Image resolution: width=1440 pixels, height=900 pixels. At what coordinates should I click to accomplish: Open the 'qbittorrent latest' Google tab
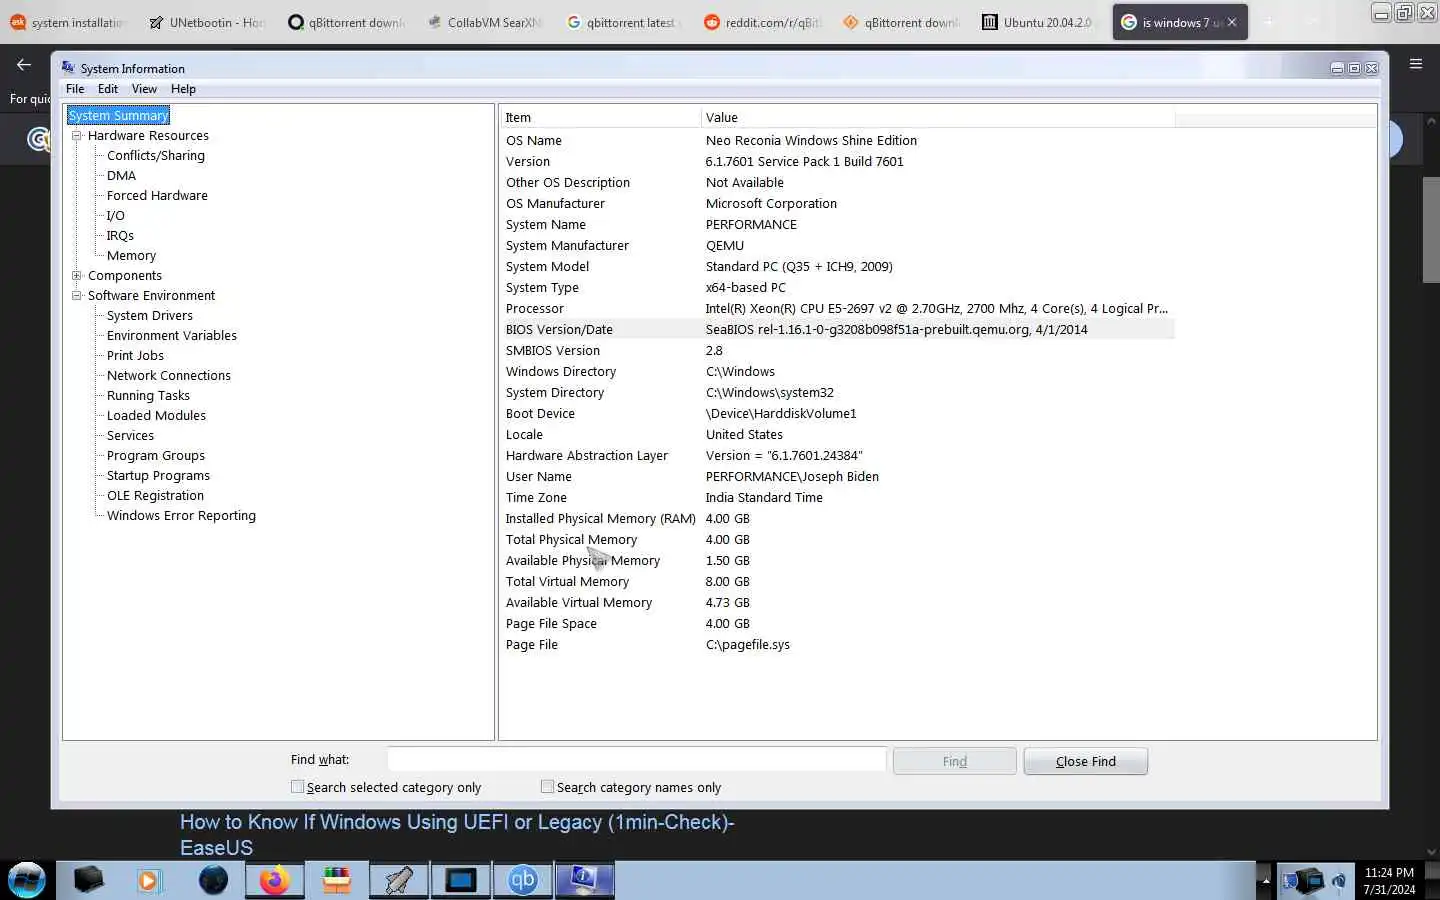point(622,22)
